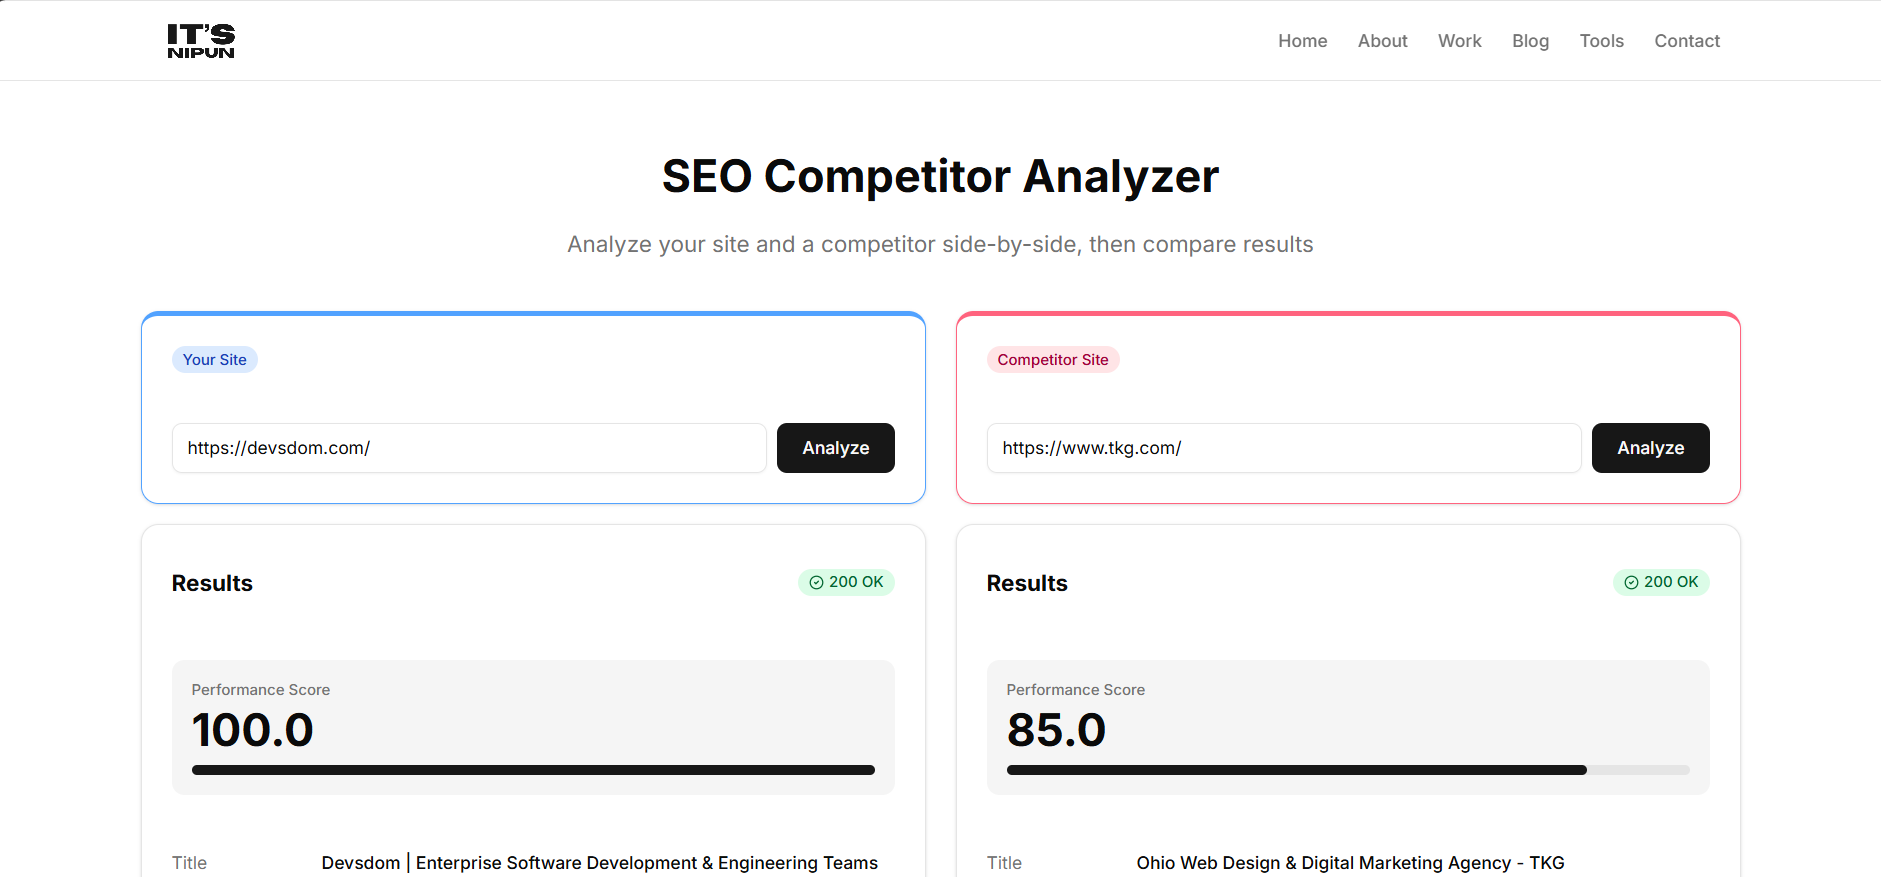
Task: Click the IT'S NIPUN logo
Action: 201,40
